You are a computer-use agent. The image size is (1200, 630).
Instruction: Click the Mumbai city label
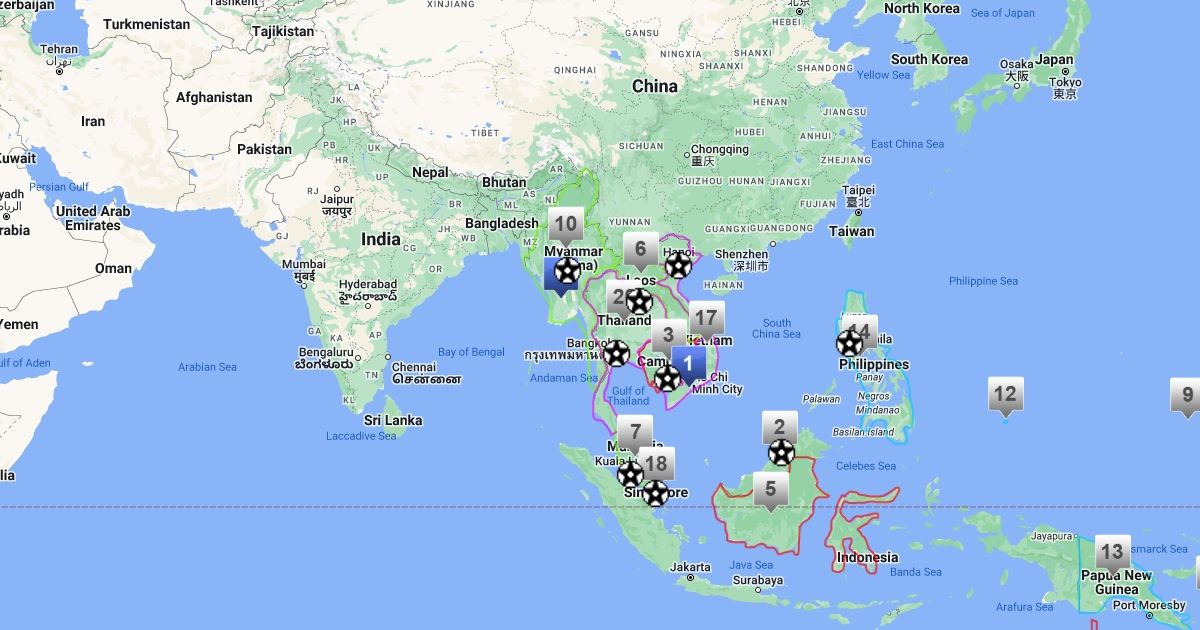(304, 270)
